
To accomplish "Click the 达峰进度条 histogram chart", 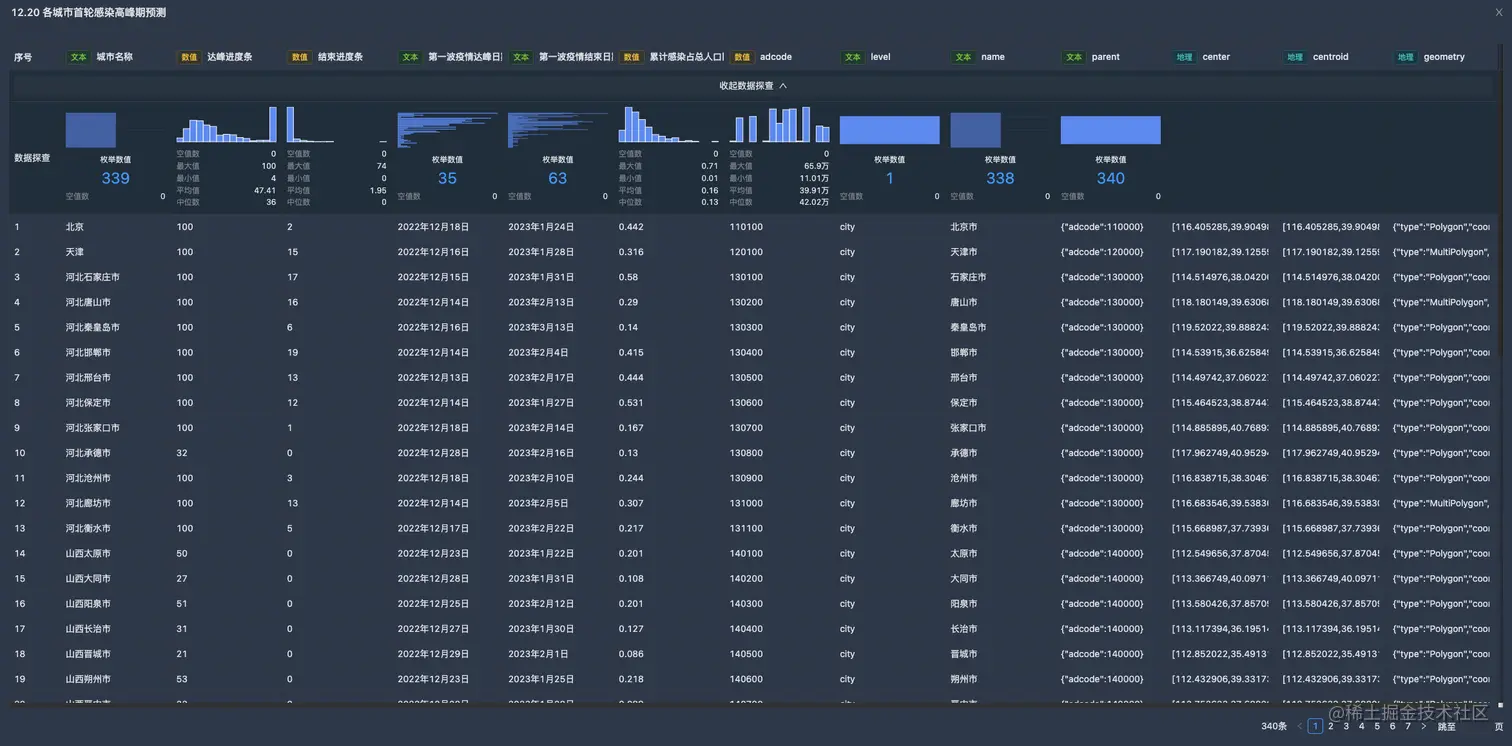I will point(227,125).
